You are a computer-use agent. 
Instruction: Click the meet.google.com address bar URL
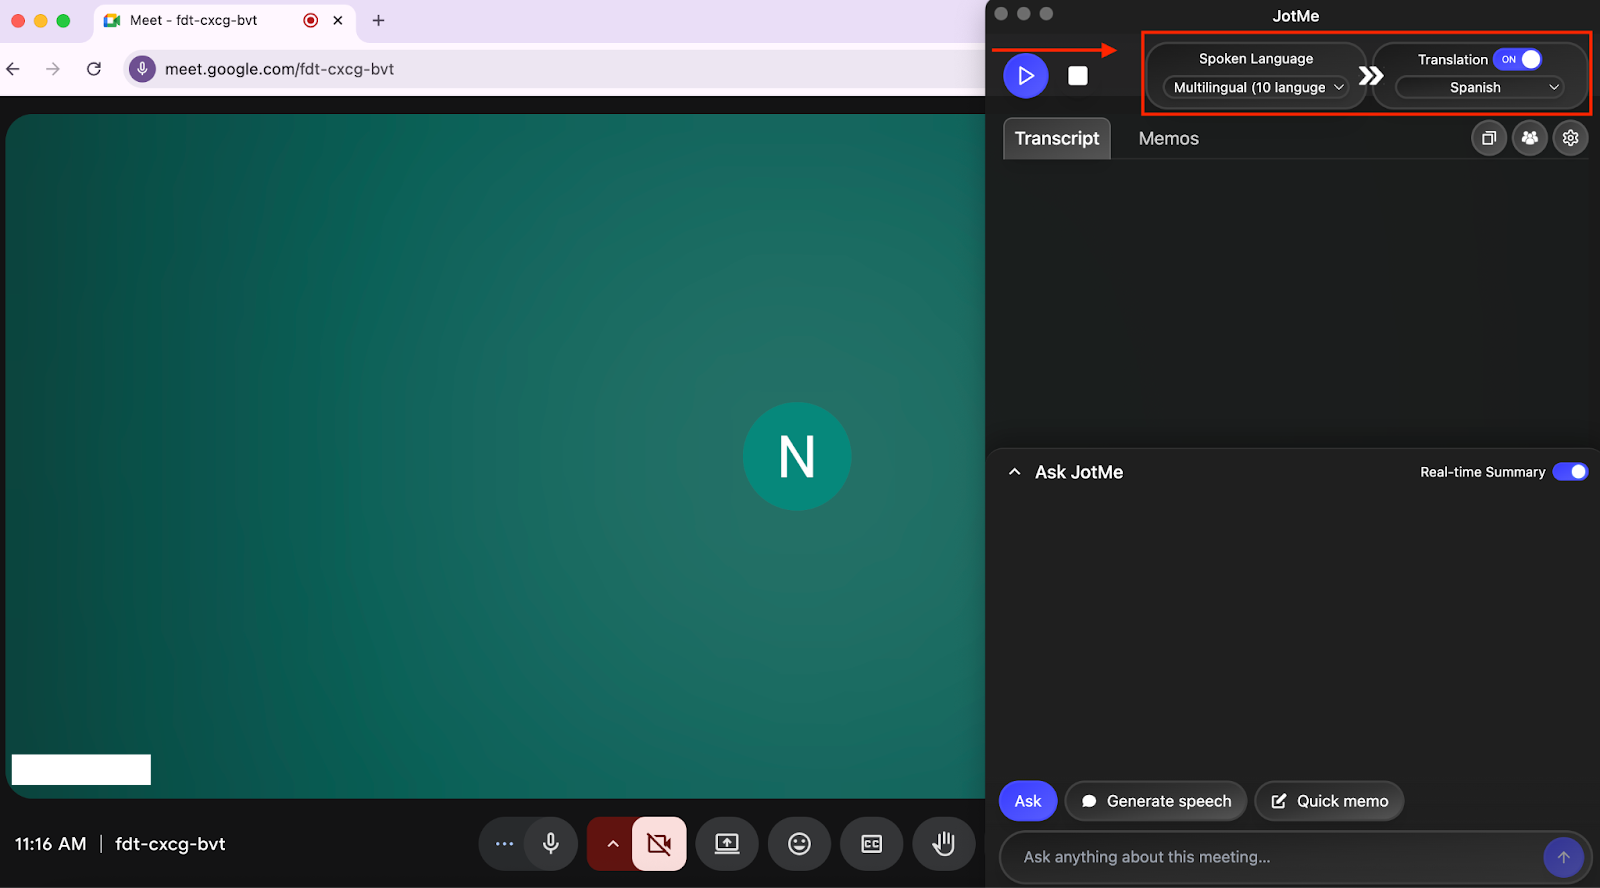point(279,69)
